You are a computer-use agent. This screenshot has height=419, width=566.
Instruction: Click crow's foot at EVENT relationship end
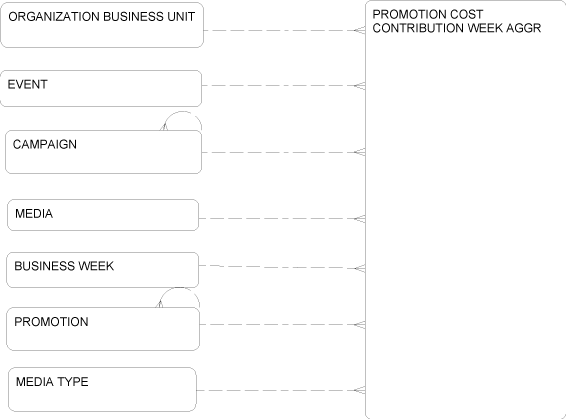[x=360, y=86]
